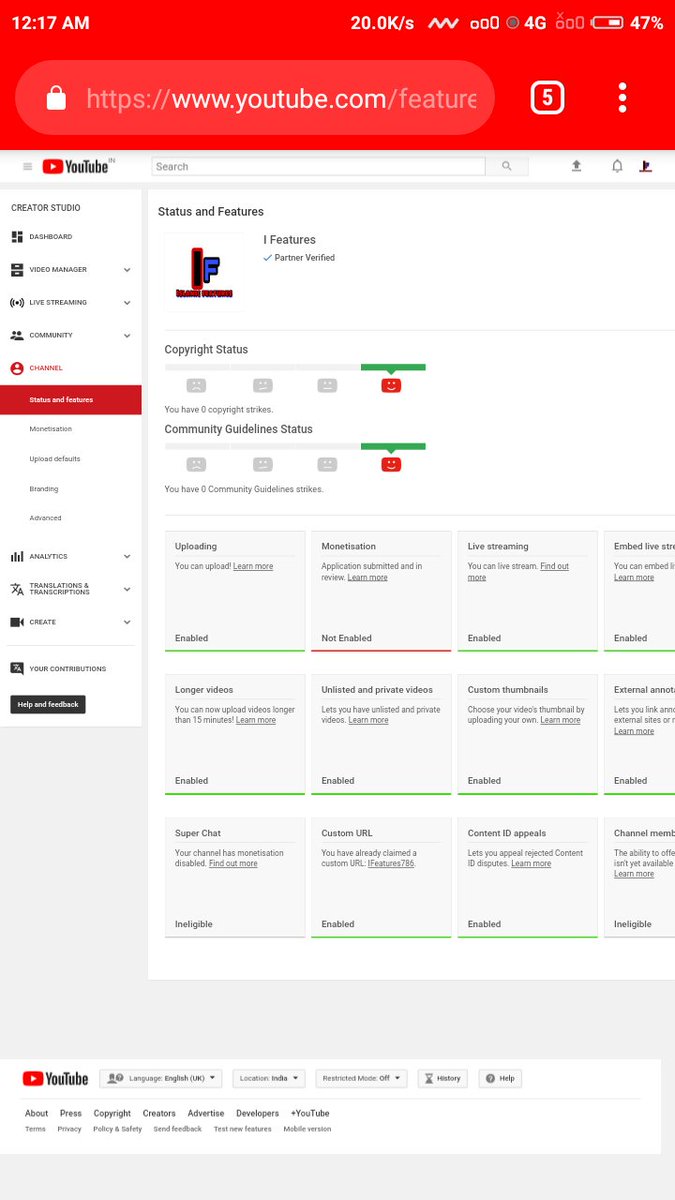Click the Dashboard sidebar icon

[17, 237]
